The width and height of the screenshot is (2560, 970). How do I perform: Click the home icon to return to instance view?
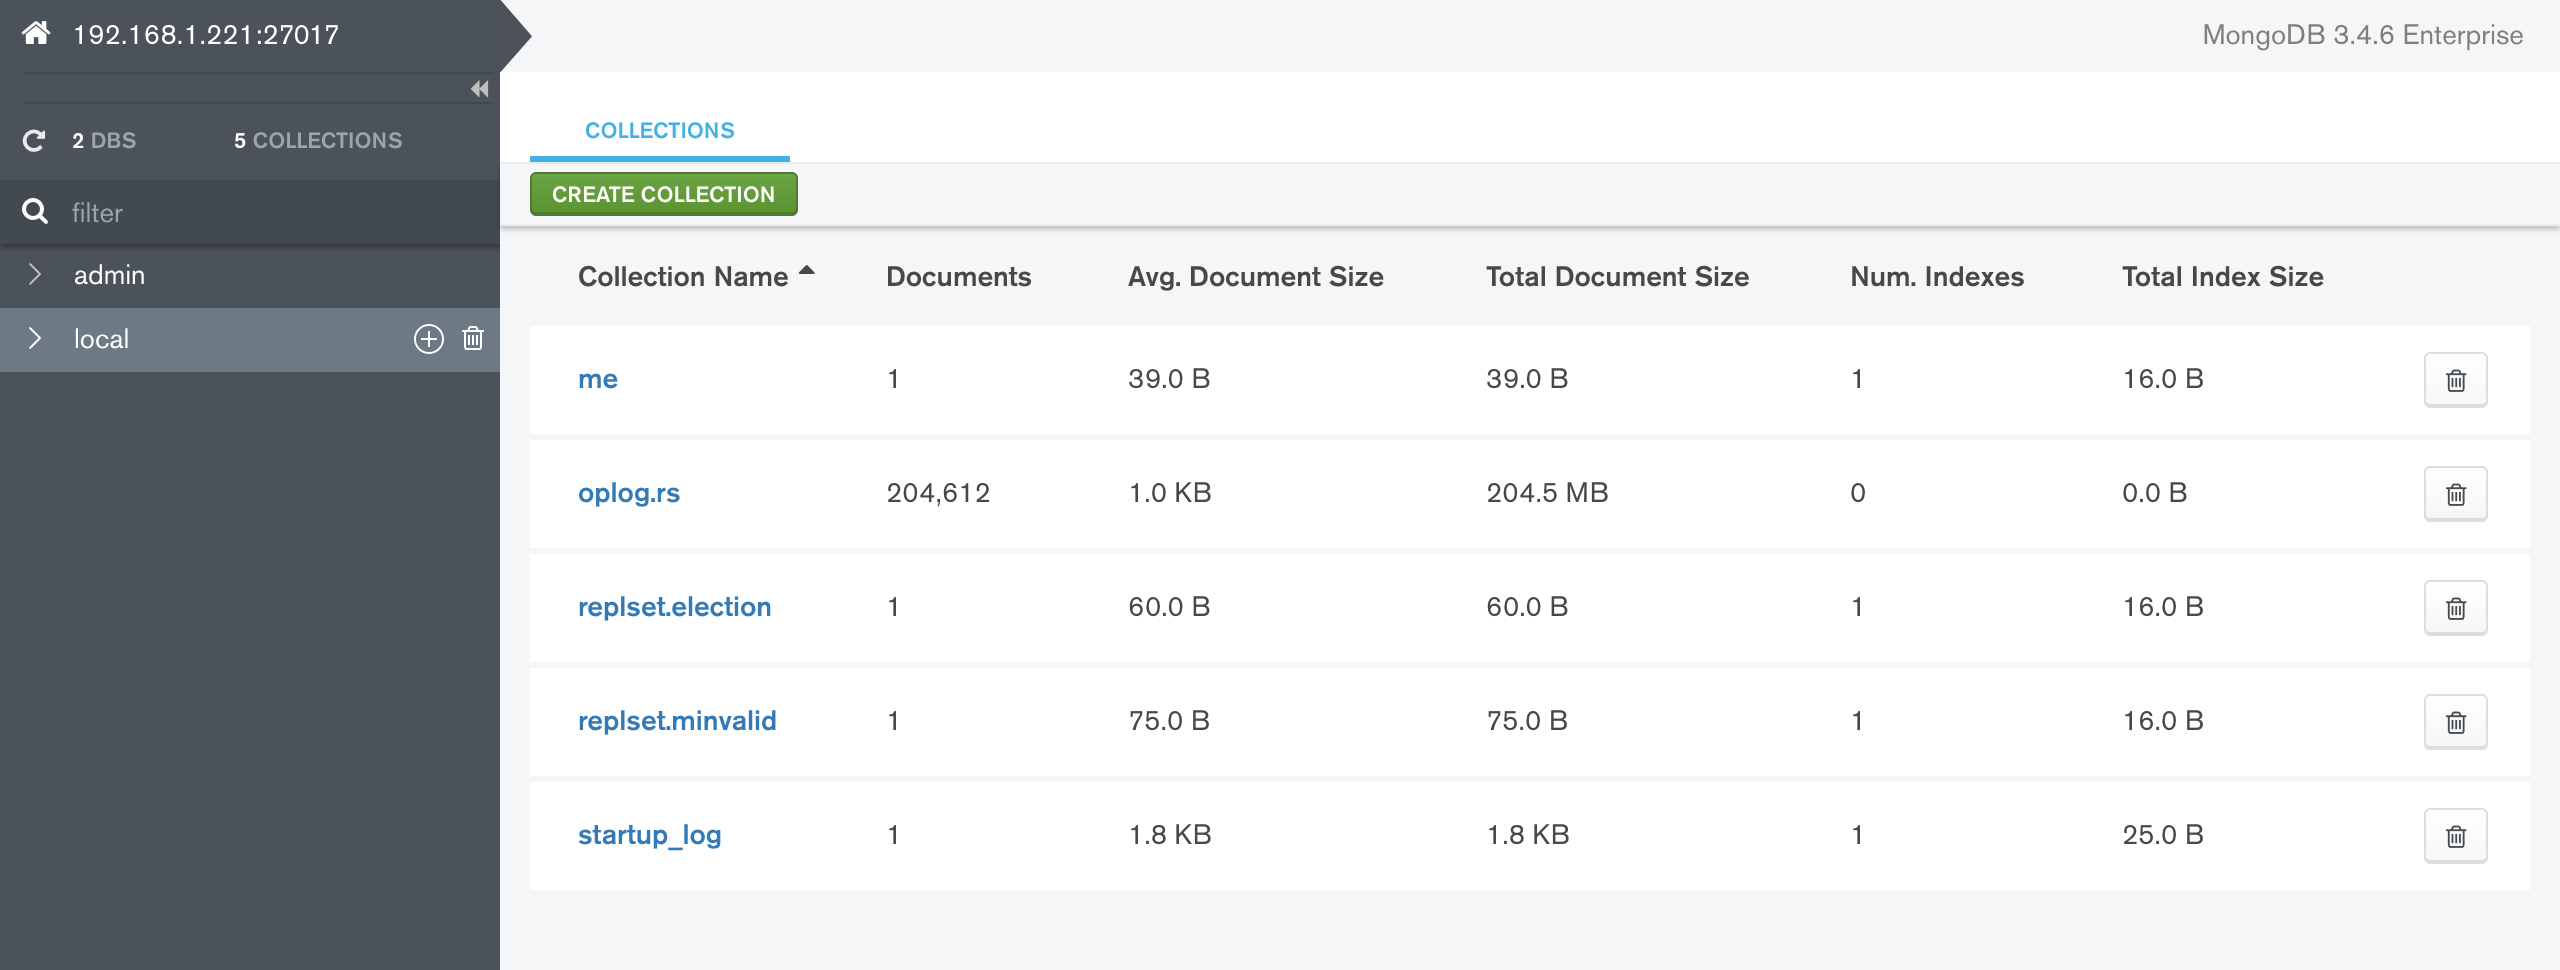[x=35, y=33]
